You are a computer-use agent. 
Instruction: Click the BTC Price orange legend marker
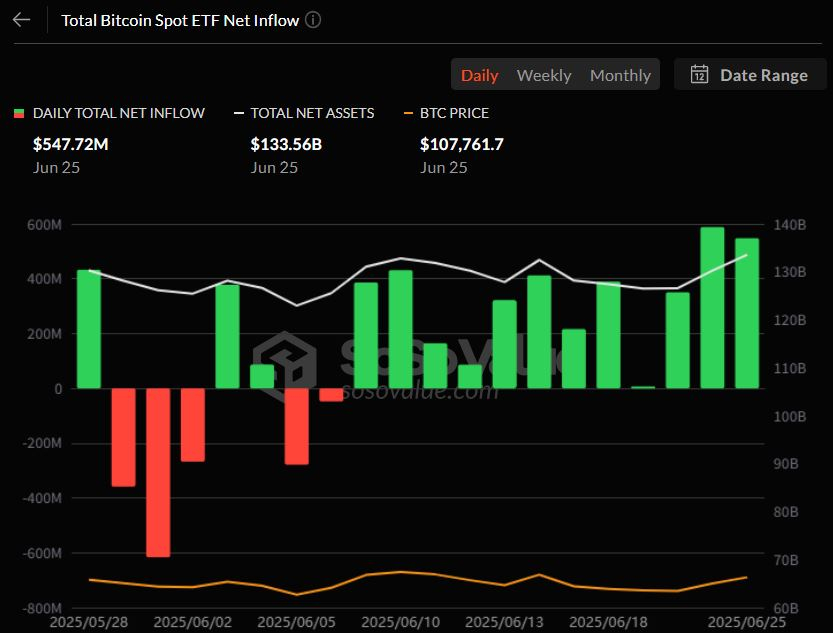pyautogui.click(x=409, y=112)
